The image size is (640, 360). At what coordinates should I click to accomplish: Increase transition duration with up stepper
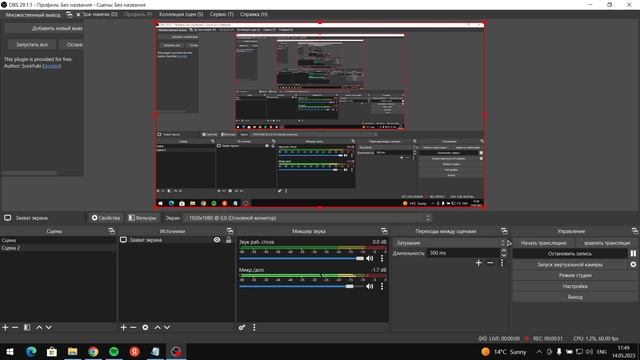[x=504, y=251]
